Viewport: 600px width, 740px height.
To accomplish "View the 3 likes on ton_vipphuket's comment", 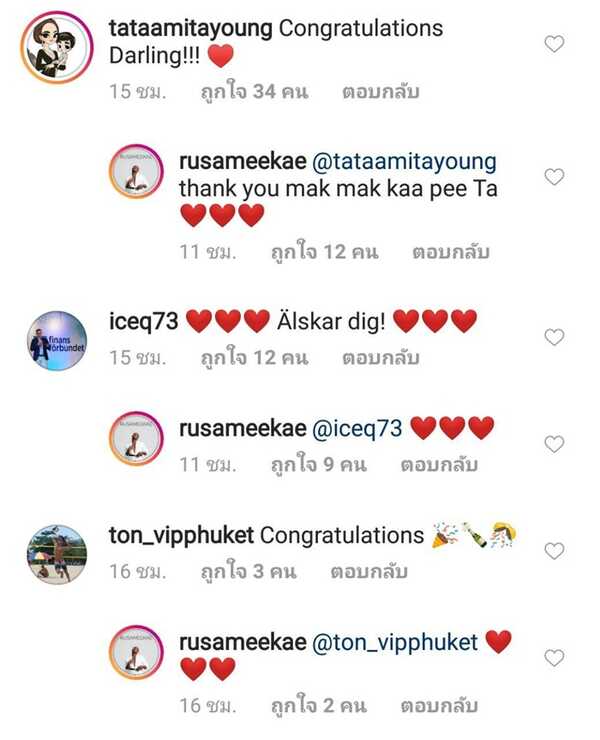I will (x=248, y=571).
